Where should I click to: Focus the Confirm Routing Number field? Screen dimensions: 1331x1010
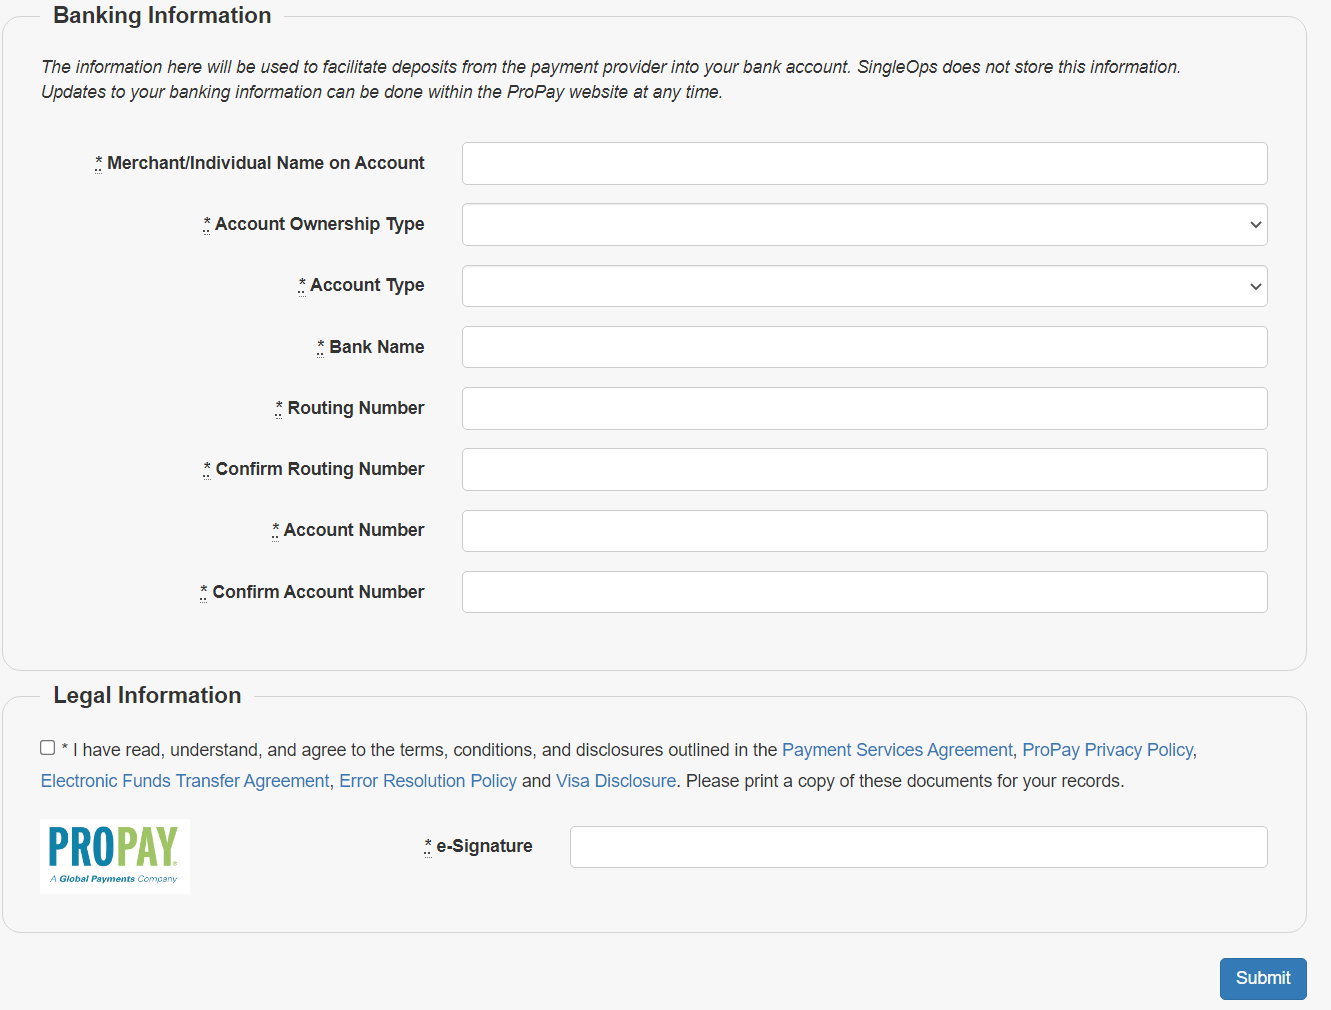[864, 470]
